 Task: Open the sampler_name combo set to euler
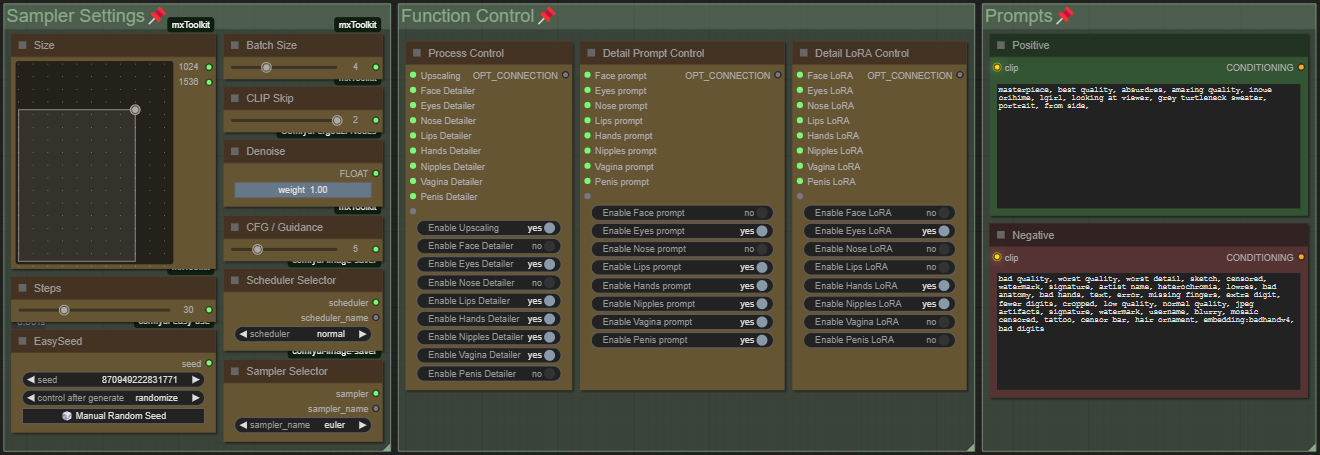pos(303,425)
